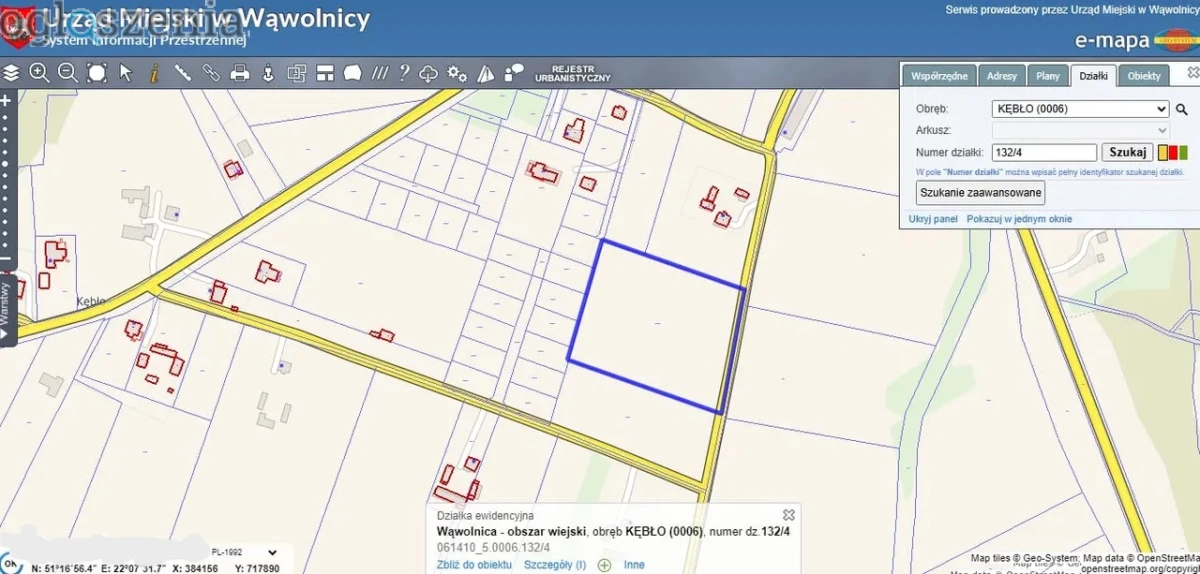This screenshot has height=574, width=1200.
Task: Select the zoom out magnifier tool
Action: (x=68, y=73)
